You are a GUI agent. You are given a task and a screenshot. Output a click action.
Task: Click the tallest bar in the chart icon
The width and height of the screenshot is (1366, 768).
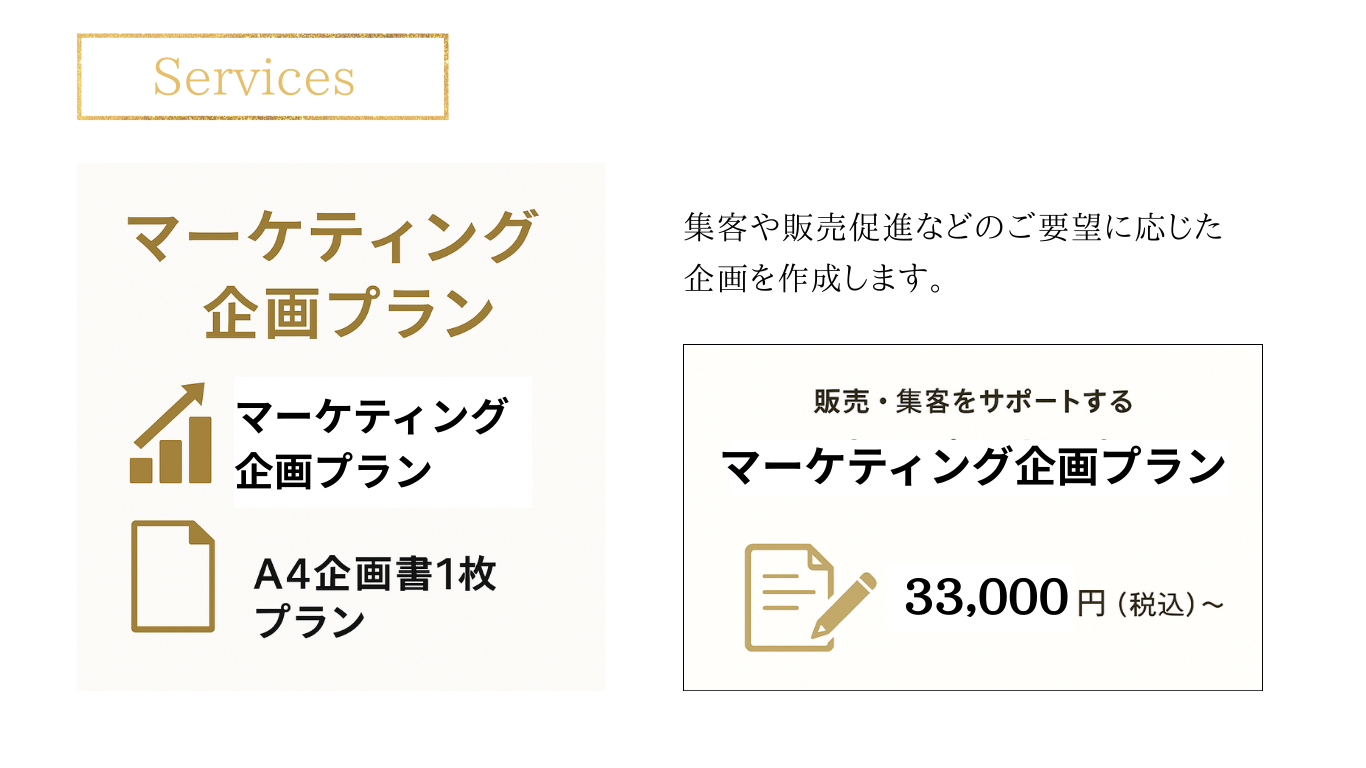tap(200, 450)
